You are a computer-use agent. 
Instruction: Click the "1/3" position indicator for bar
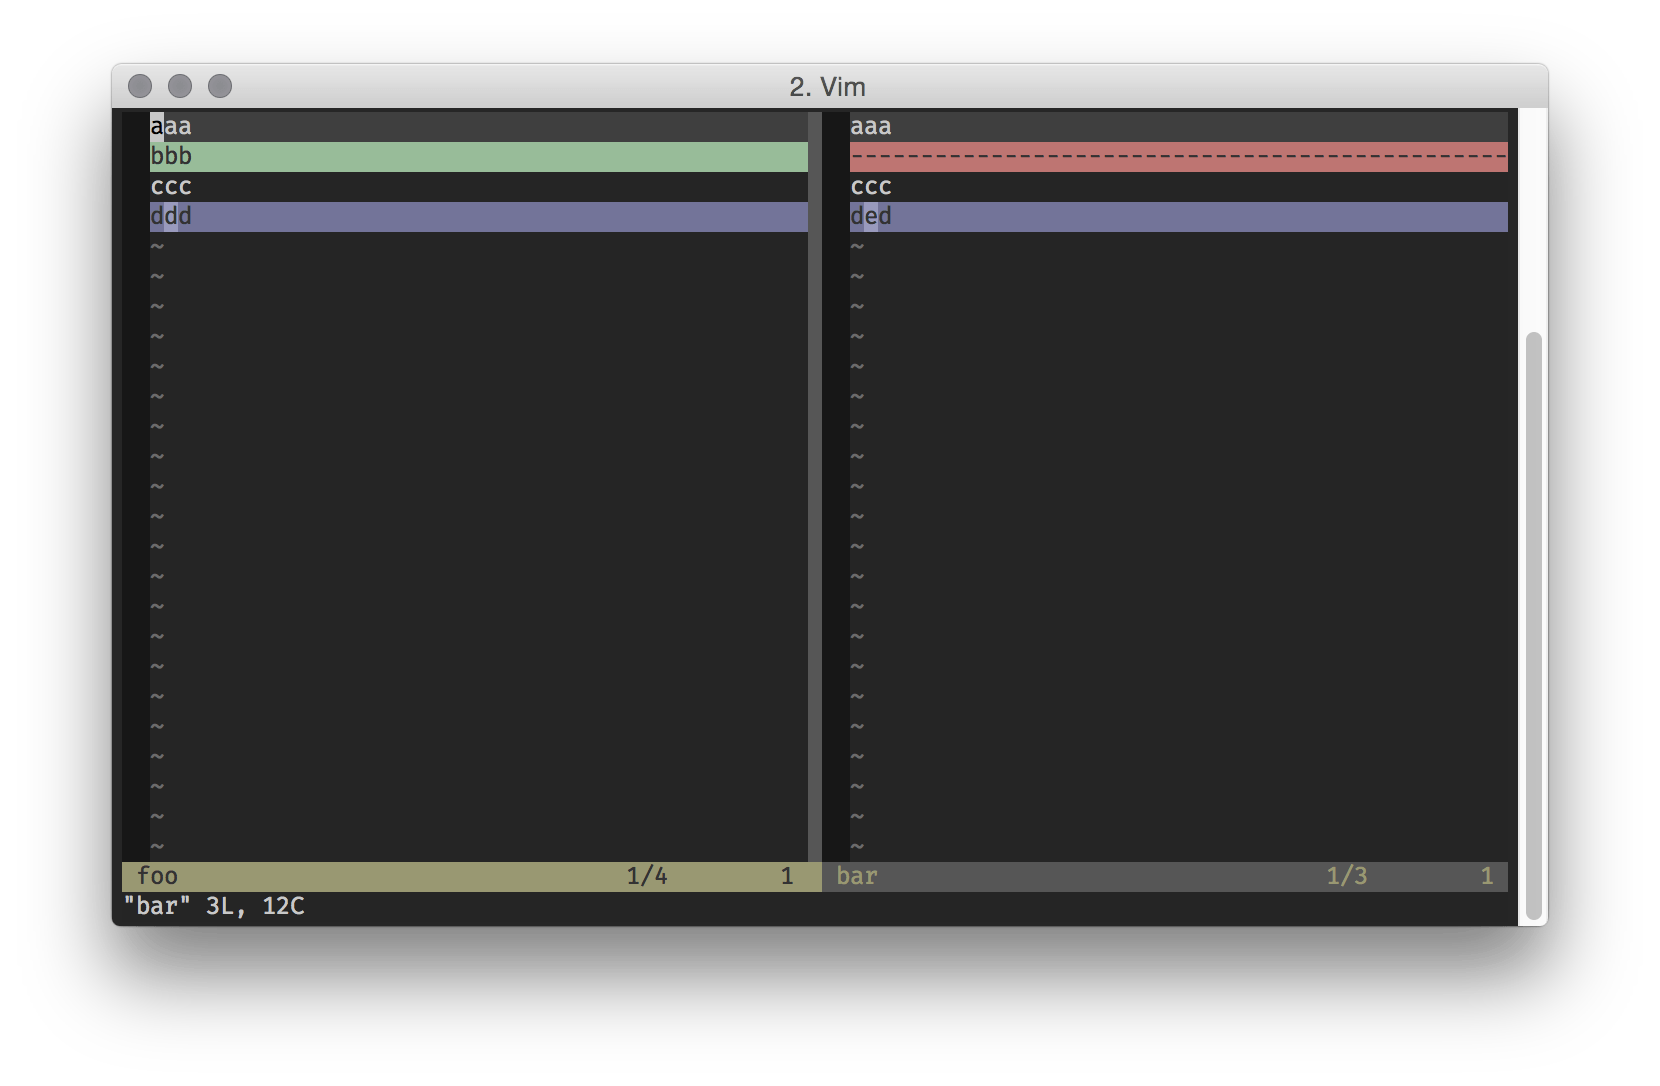(x=1348, y=875)
